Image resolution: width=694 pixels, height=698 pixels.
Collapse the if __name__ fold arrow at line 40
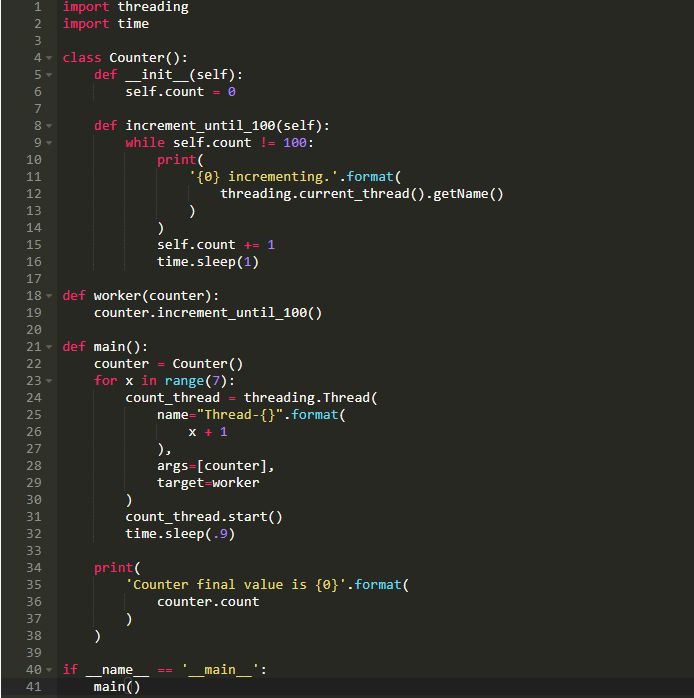pos(49,670)
